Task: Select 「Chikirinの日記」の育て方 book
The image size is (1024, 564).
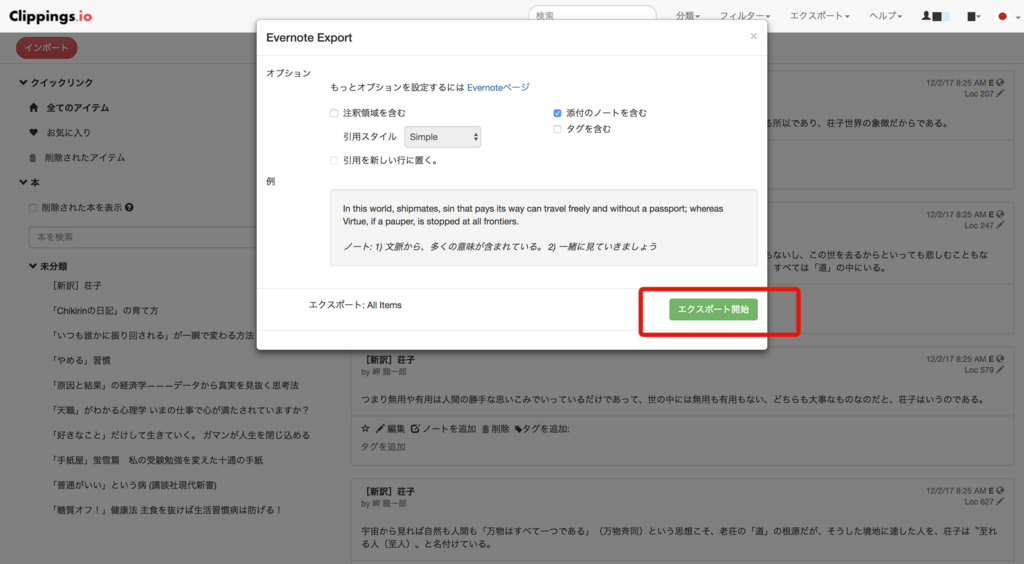Action: [104, 311]
